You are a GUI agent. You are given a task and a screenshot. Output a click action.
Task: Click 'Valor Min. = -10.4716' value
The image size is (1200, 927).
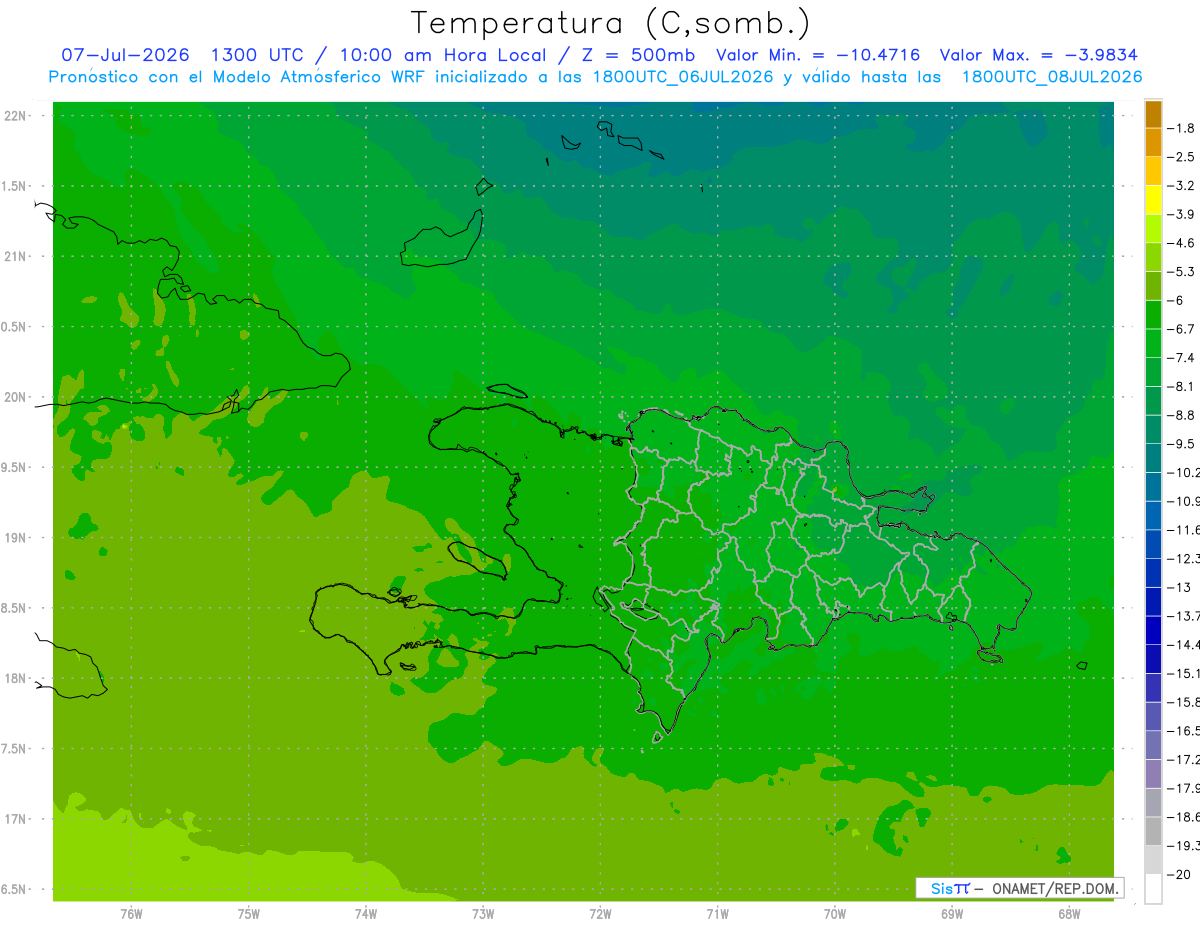click(x=817, y=55)
